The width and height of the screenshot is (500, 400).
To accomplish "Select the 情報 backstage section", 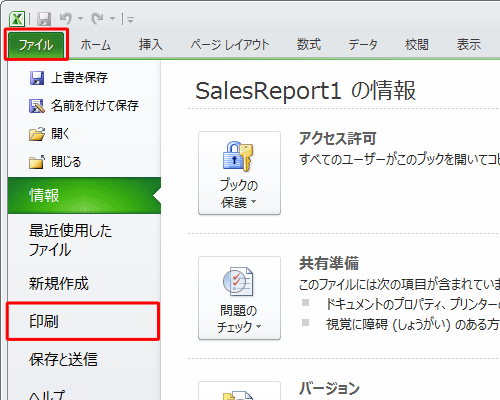I will tap(84, 195).
